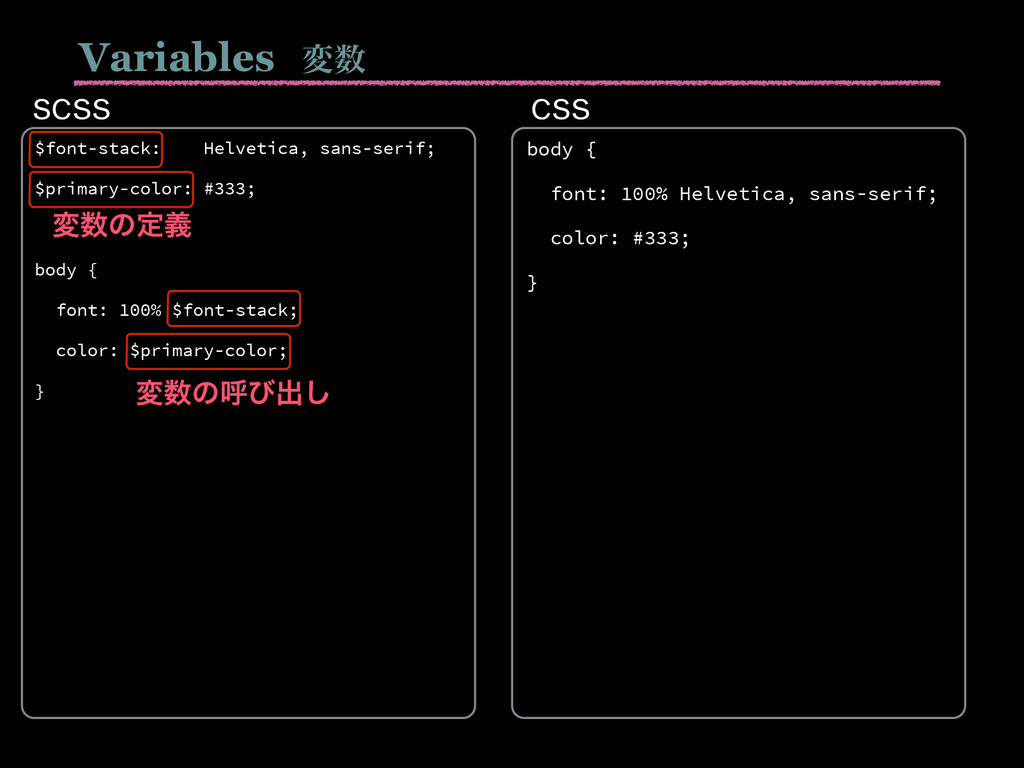The height and width of the screenshot is (768, 1024).
Task: Click the 'SCSS' heading
Action: pos(71,110)
